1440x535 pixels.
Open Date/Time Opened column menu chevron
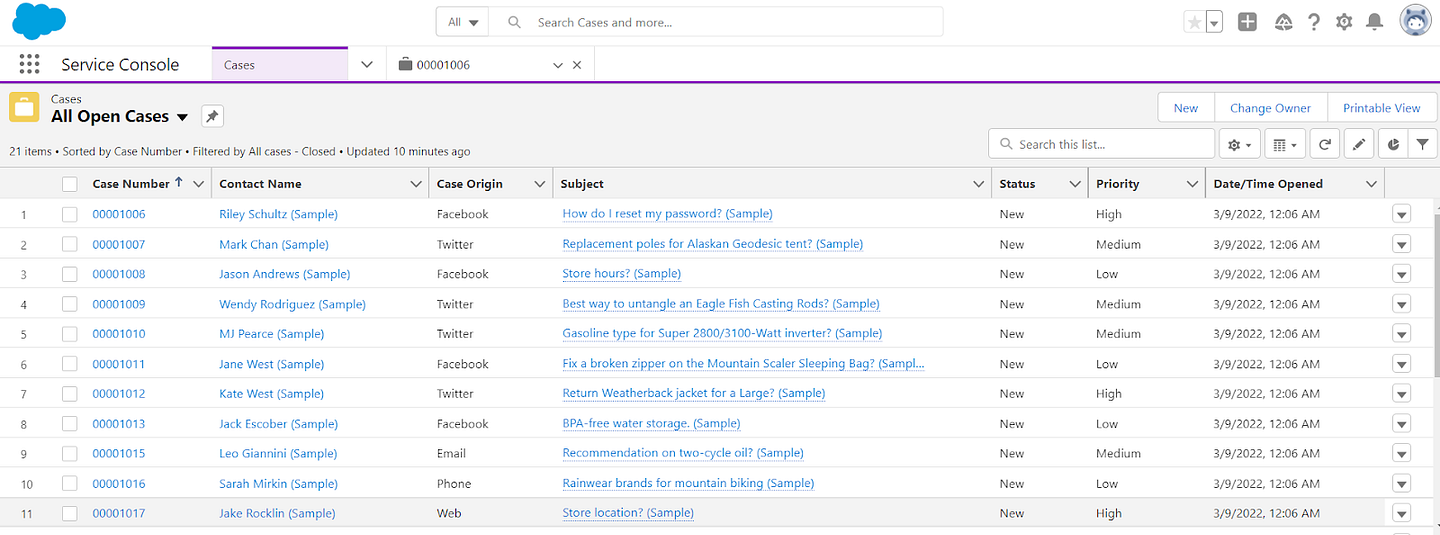[1372, 184]
